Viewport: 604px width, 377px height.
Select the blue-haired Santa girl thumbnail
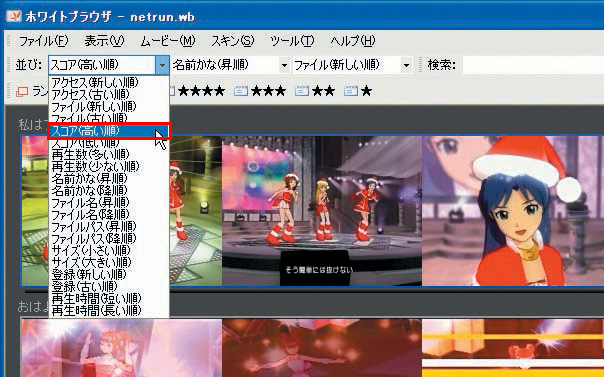point(513,211)
